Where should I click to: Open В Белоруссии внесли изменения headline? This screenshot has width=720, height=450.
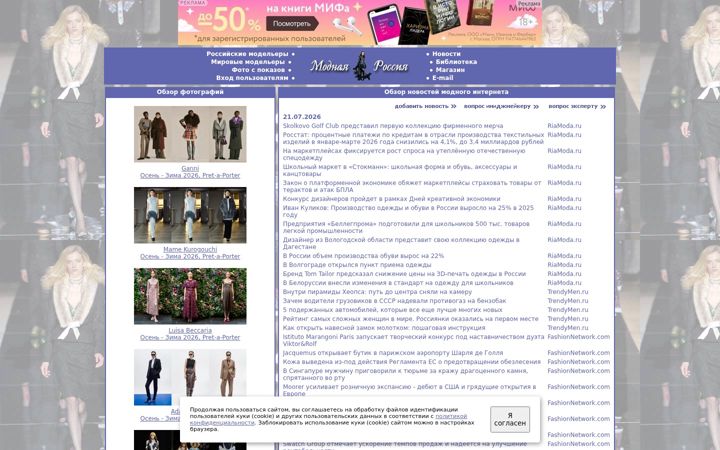(398, 283)
